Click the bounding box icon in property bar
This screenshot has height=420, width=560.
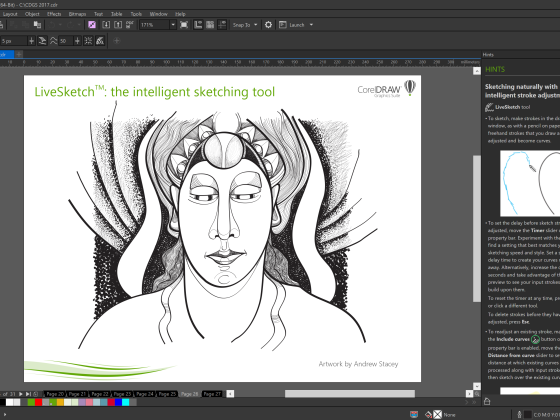(88, 41)
